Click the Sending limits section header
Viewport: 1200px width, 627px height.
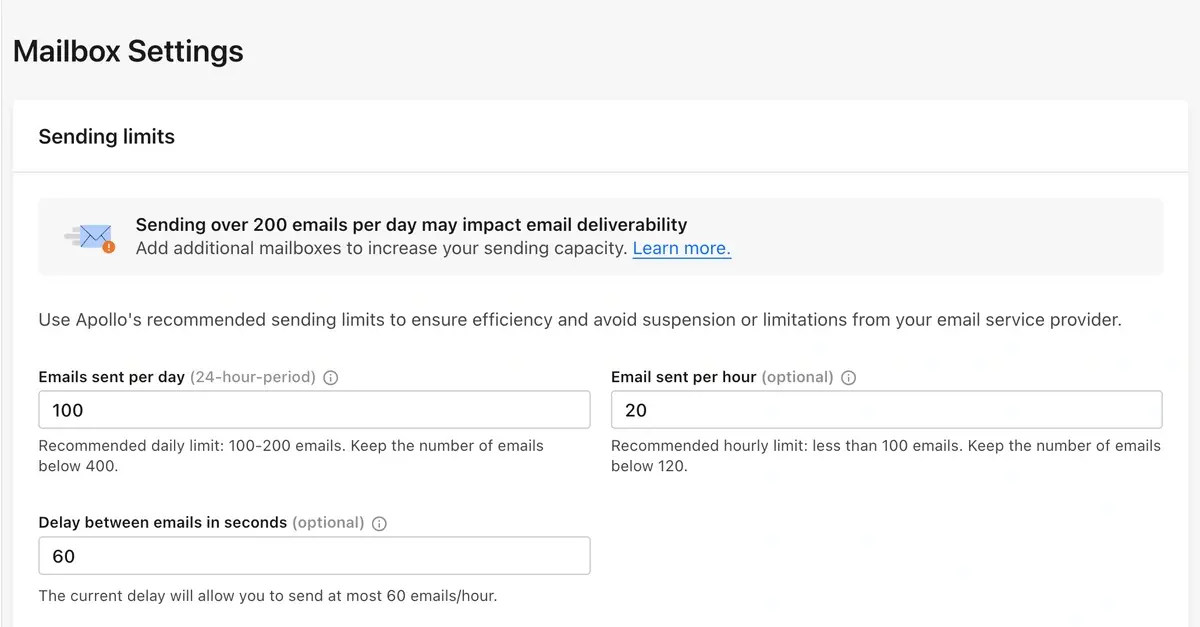[x=107, y=137]
